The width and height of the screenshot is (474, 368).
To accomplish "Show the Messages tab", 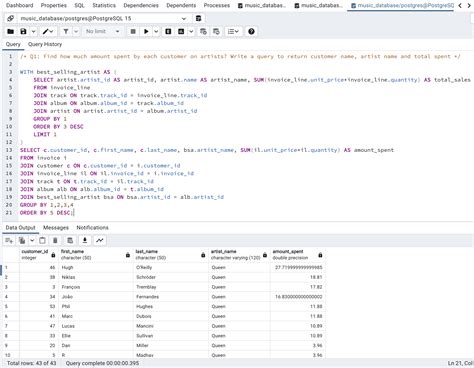I will pyautogui.click(x=56, y=228).
